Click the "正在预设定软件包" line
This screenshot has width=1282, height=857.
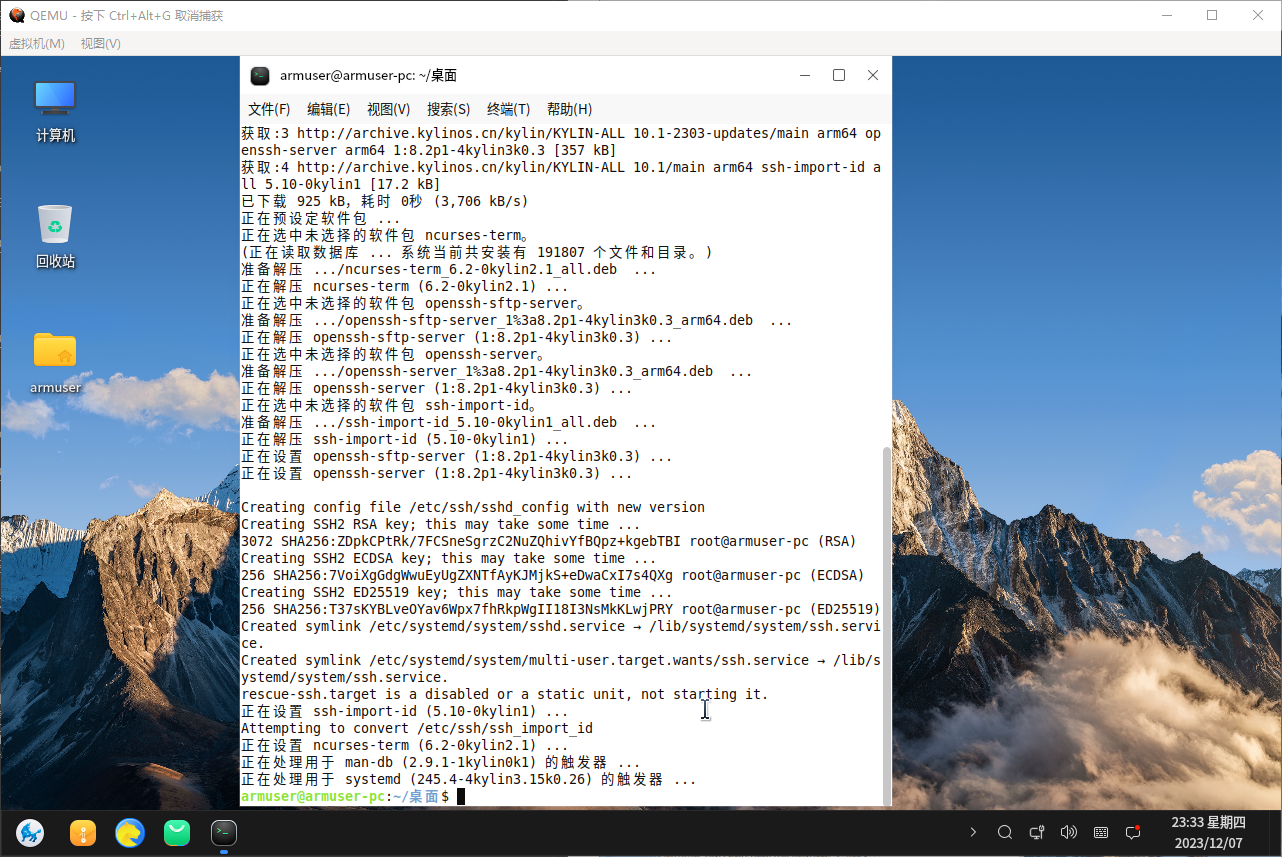pyautogui.click(x=321, y=218)
